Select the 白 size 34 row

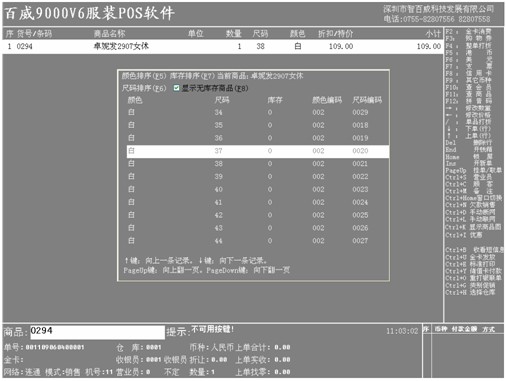(x=257, y=112)
